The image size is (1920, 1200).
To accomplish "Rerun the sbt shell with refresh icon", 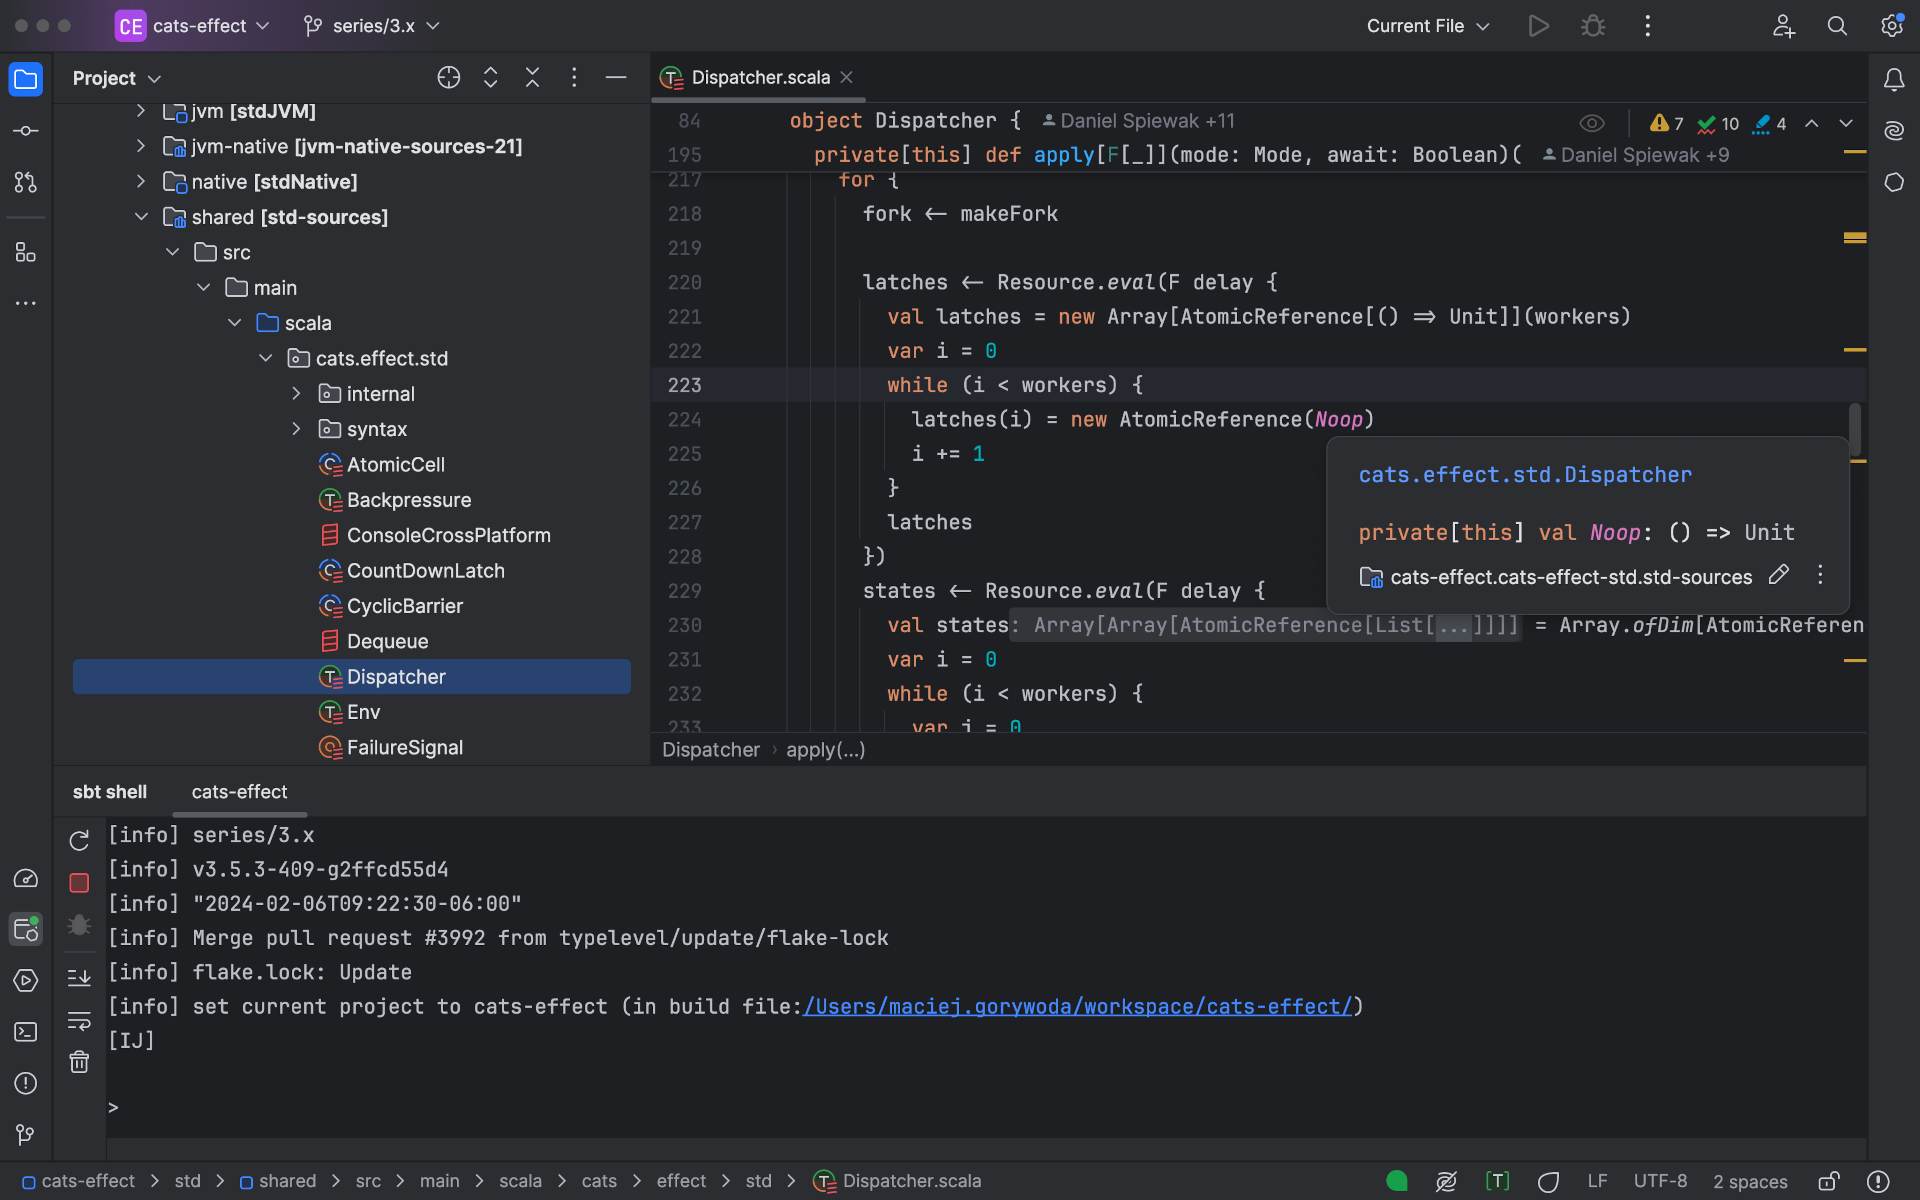I will pos(79,840).
